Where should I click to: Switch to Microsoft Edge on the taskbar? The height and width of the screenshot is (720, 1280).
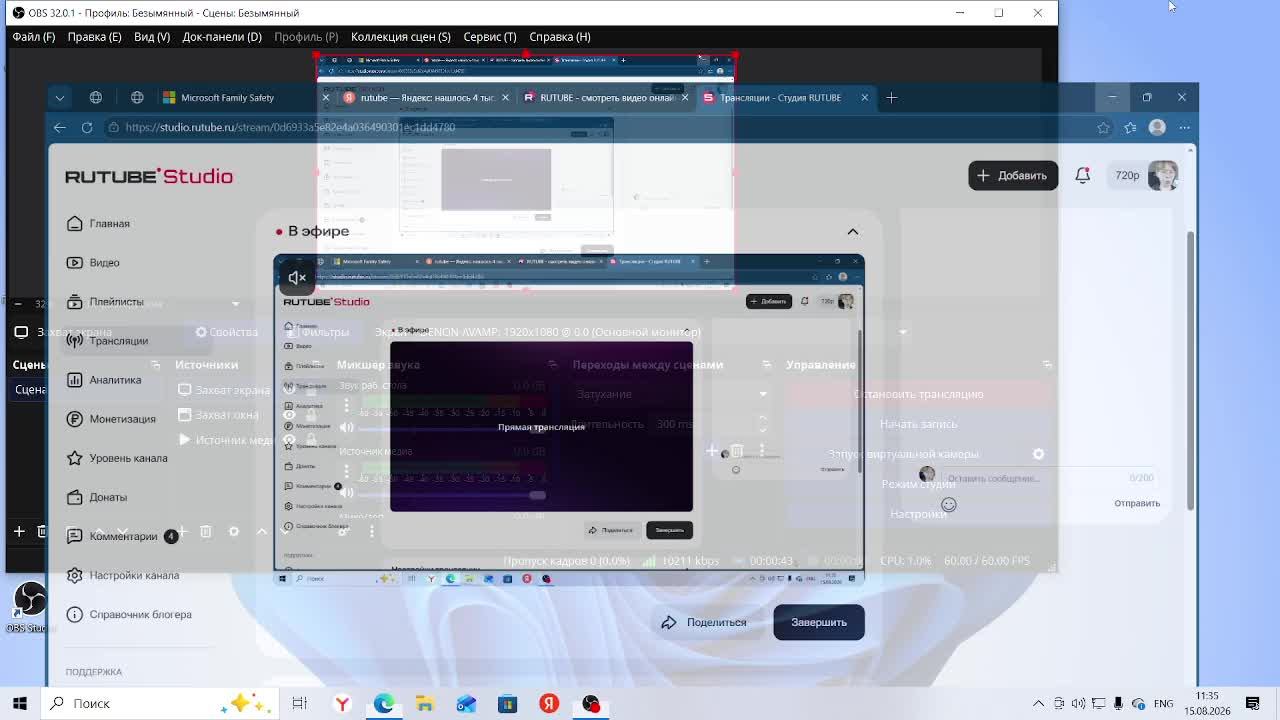[x=384, y=703]
